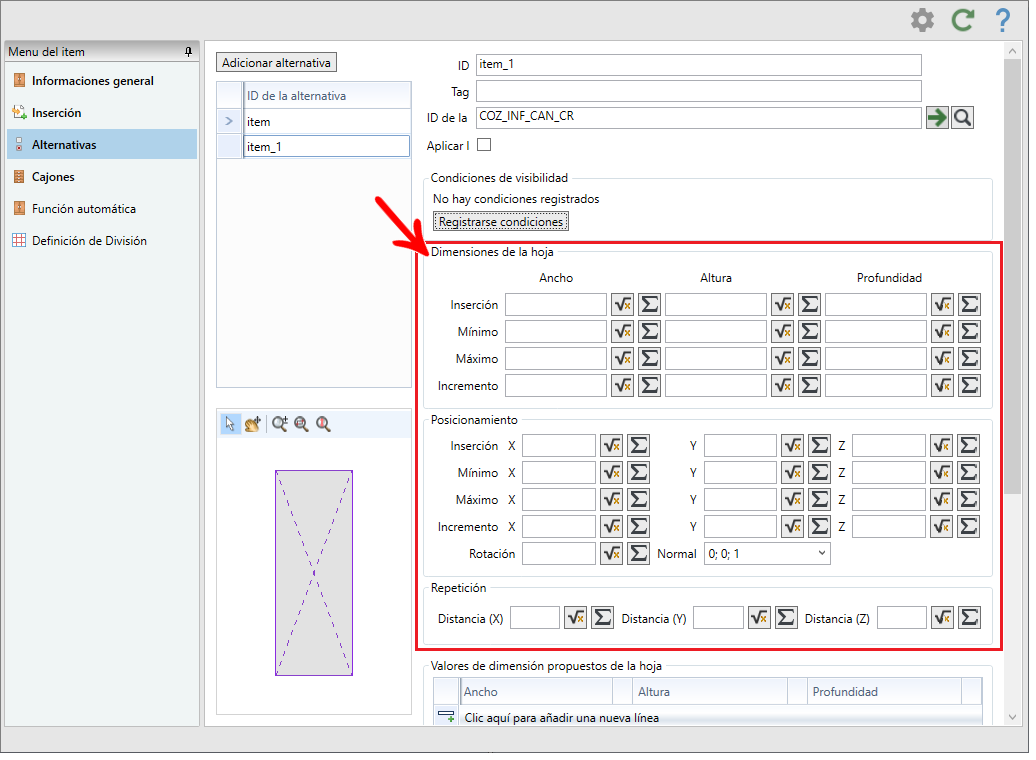The height and width of the screenshot is (760, 1036).
Task: Select Alternativas in the item menu
Action: (102, 145)
